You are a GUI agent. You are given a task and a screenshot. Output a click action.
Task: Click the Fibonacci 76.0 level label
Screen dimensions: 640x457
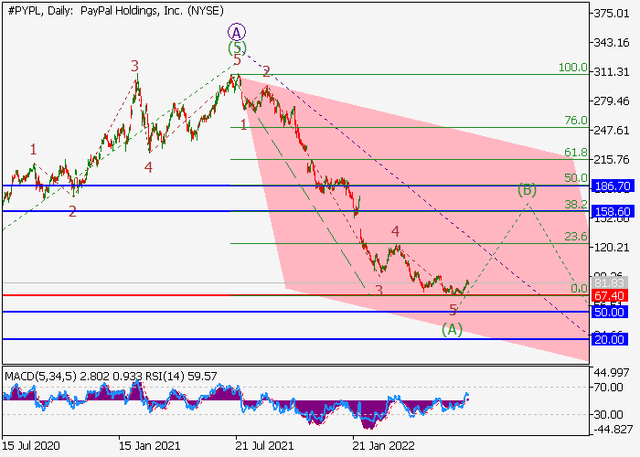click(574, 121)
